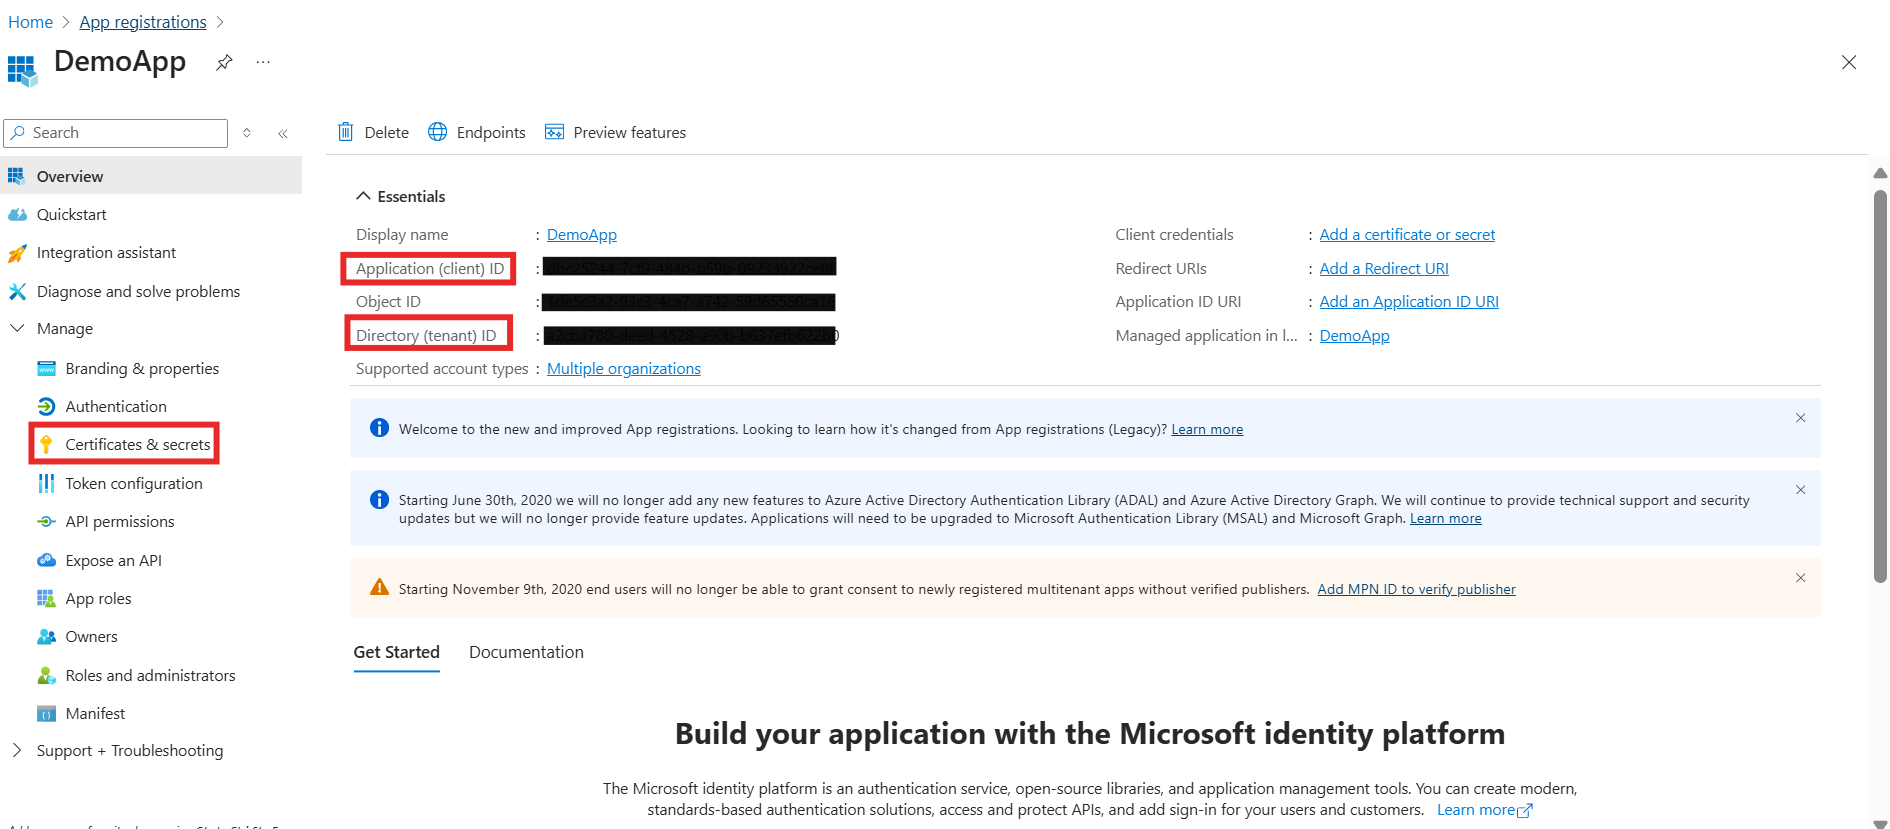The width and height of the screenshot is (1890, 829).
Task: Click the Owners people icon
Action: [x=46, y=637]
